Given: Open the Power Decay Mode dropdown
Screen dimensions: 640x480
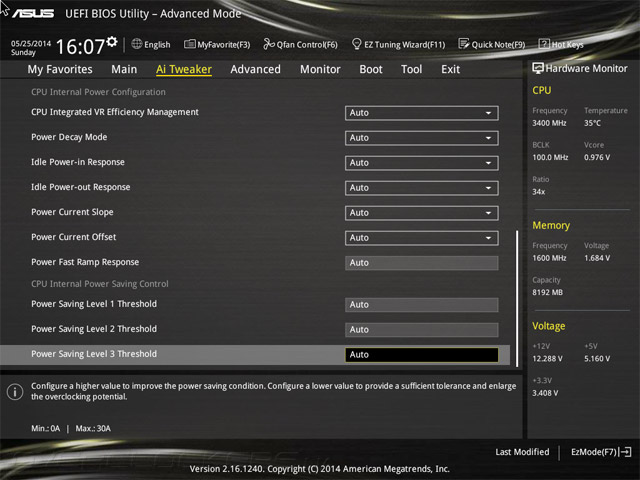Looking at the screenshot, I should point(422,138).
